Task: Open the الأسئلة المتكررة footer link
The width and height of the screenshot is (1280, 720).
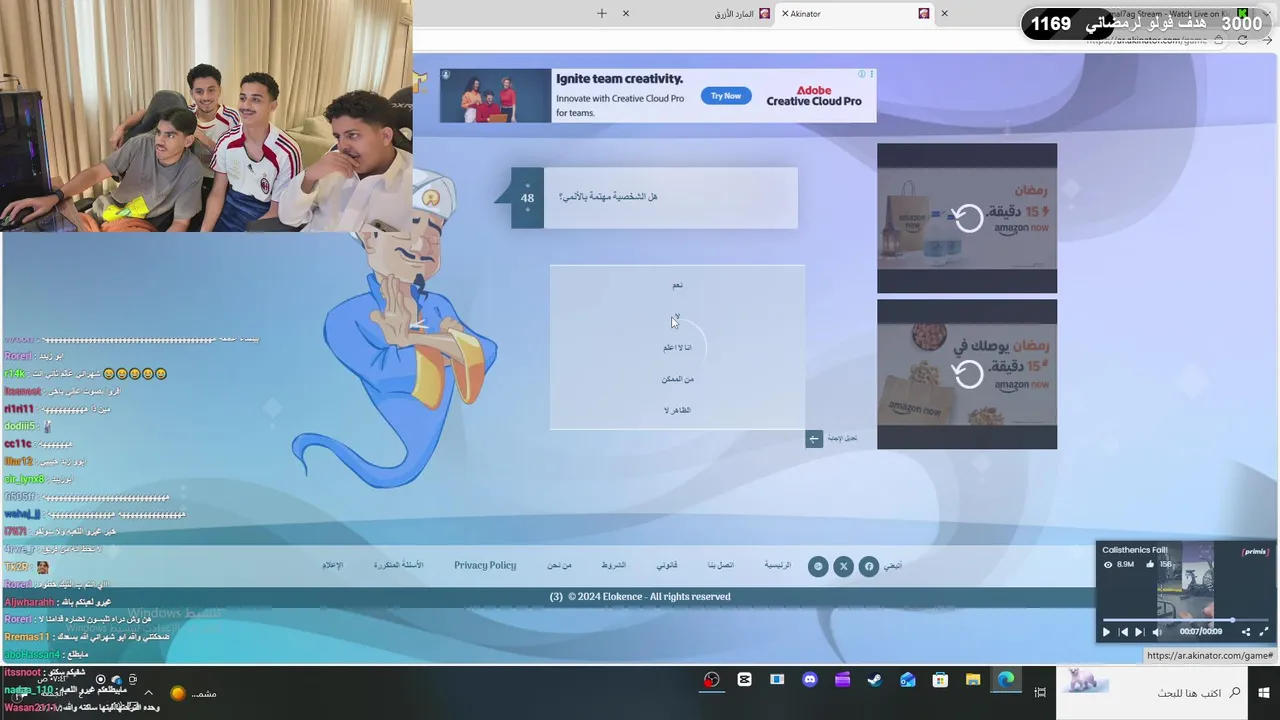Action: [399, 565]
